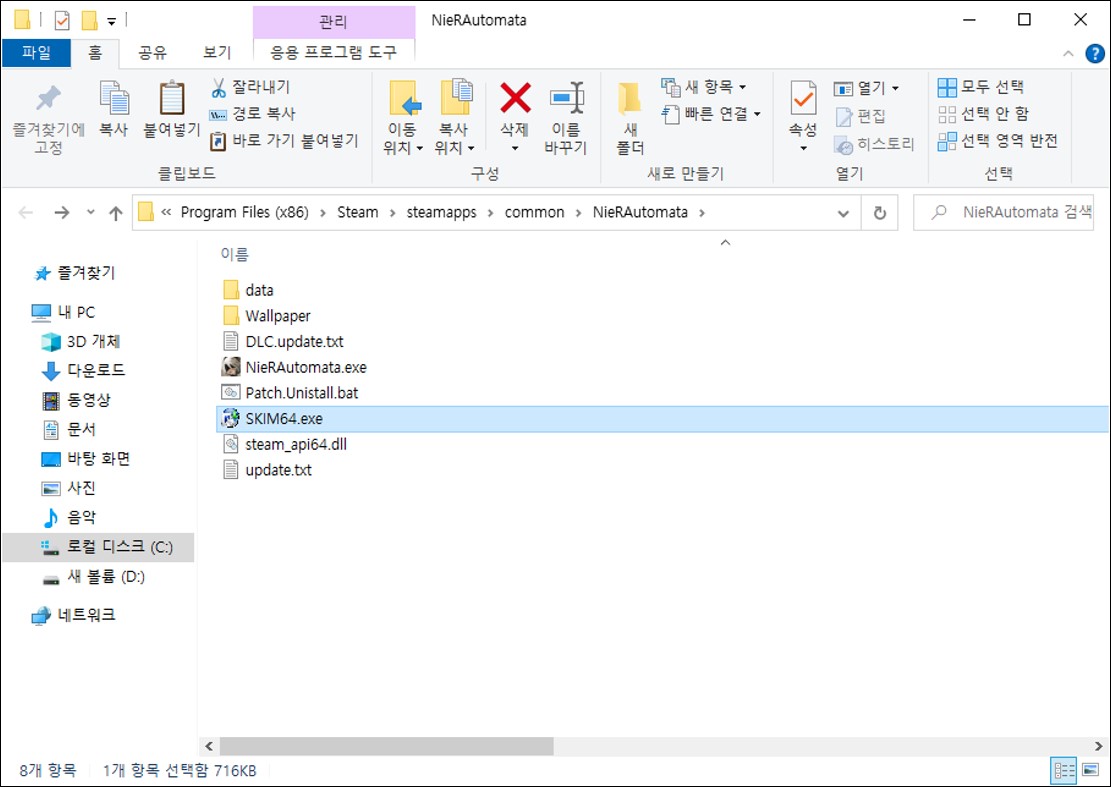The image size is (1111, 787).
Task: Select 내 PC in navigation pane
Action: pos(63,312)
